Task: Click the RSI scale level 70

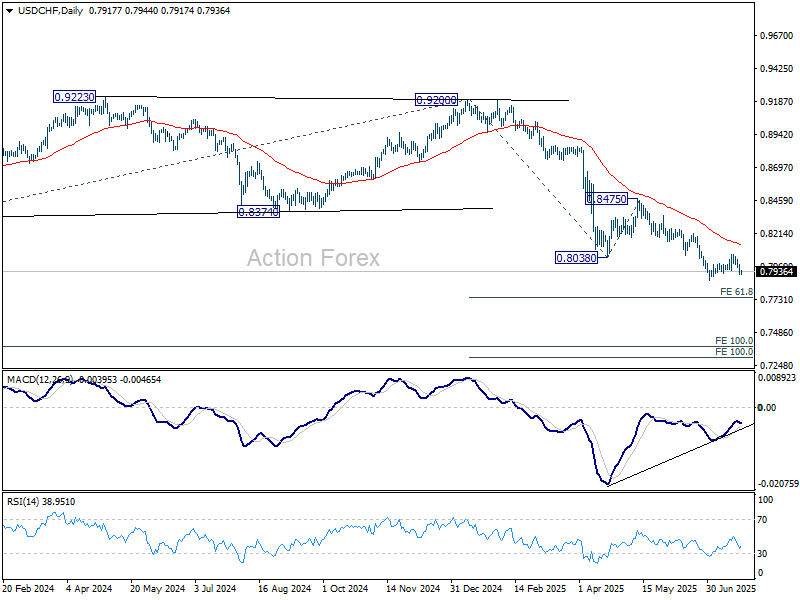Action: coord(763,520)
